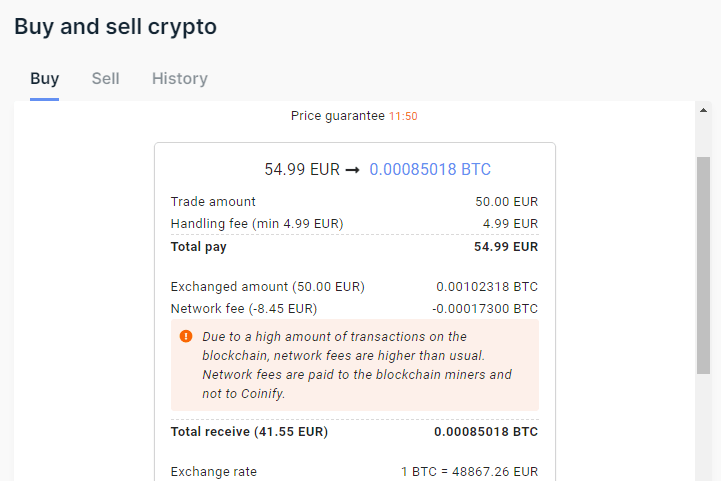721x481 pixels.
Task: Select the Trade amount label
Action: point(213,202)
